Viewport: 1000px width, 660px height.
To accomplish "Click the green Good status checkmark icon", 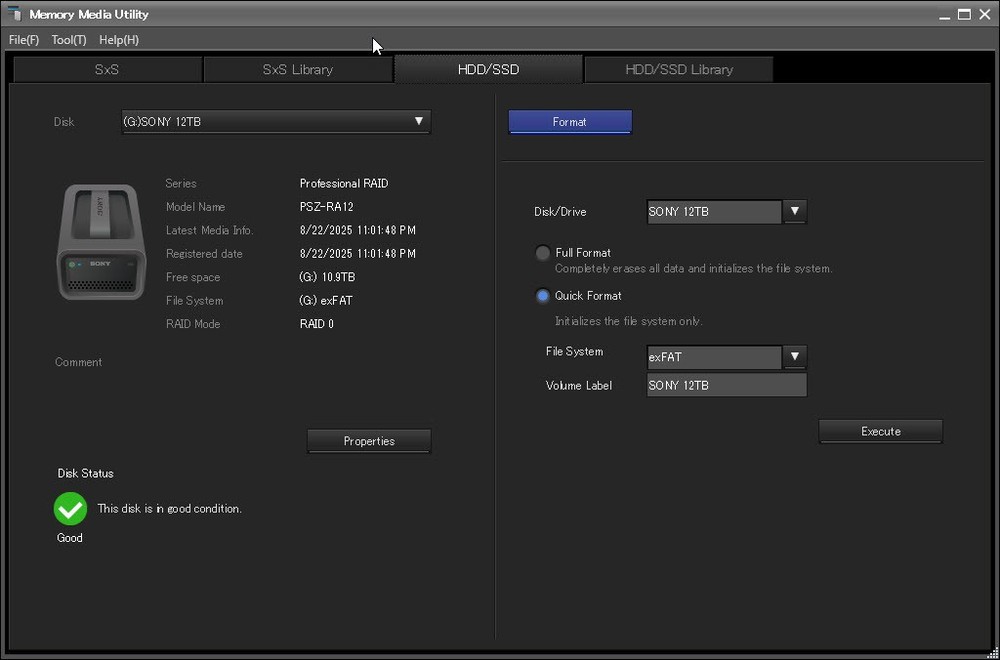I will (x=70, y=509).
